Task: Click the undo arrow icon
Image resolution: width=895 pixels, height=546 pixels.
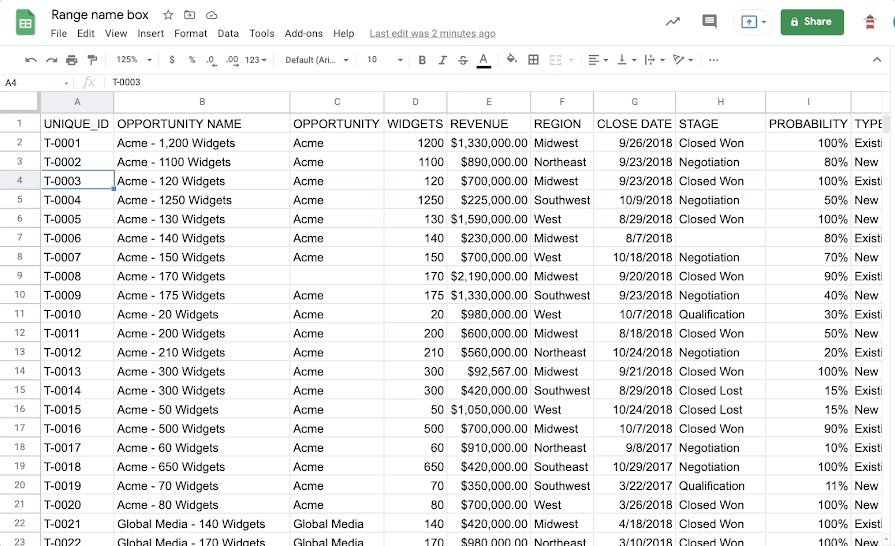Action: [31, 60]
